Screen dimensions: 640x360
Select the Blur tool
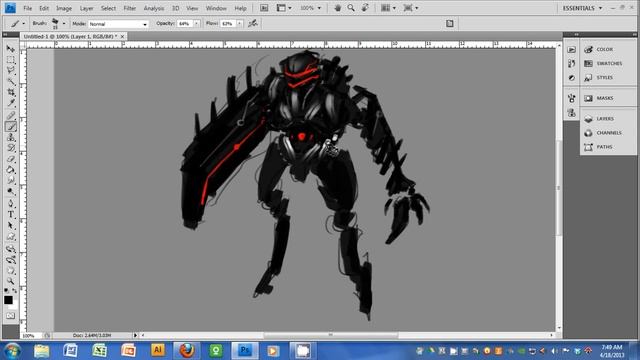click(x=11, y=181)
